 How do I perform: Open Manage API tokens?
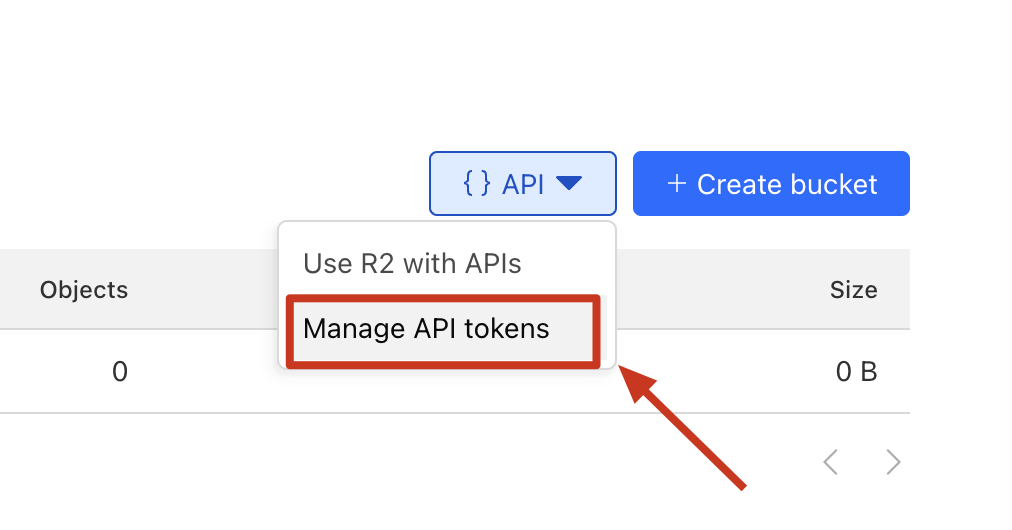point(426,329)
